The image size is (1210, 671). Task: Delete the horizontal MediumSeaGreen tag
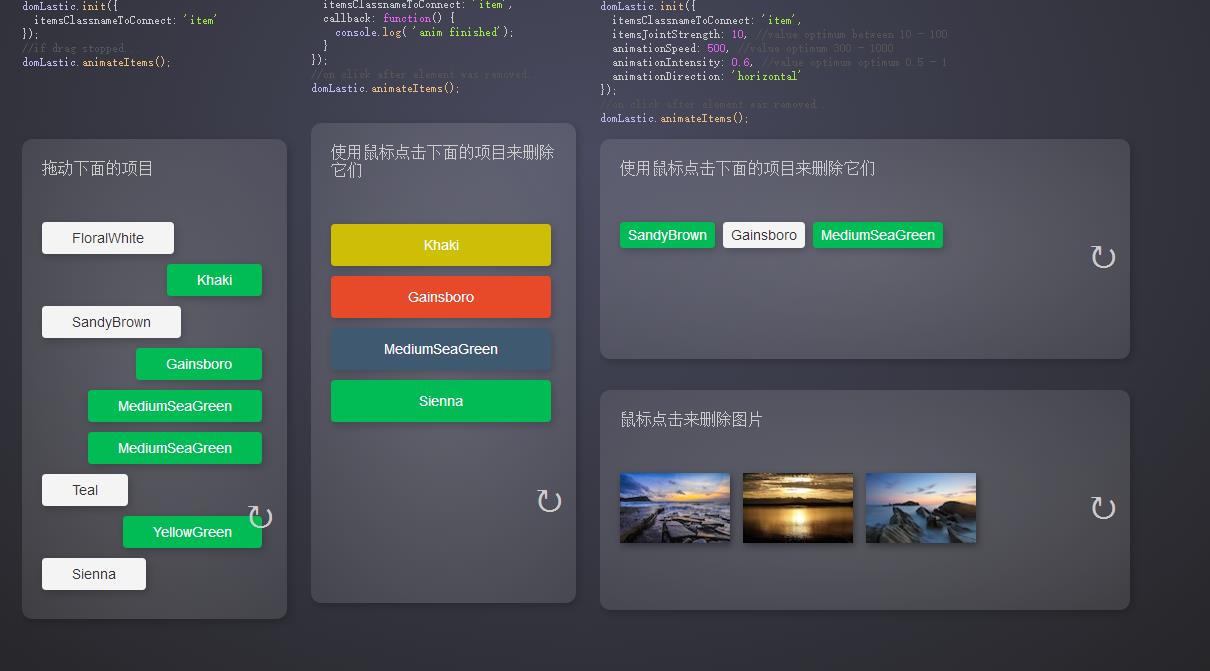(x=878, y=235)
